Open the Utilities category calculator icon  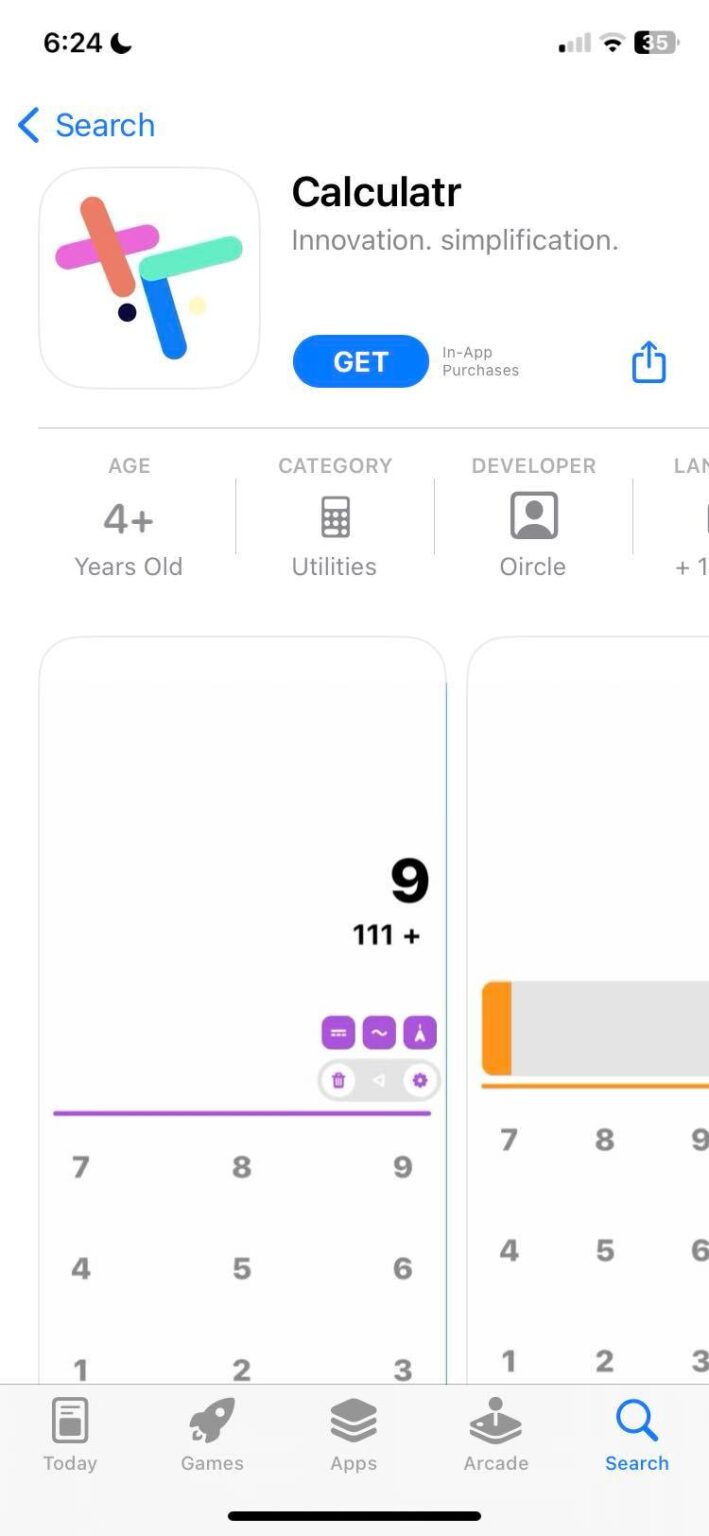point(333,515)
